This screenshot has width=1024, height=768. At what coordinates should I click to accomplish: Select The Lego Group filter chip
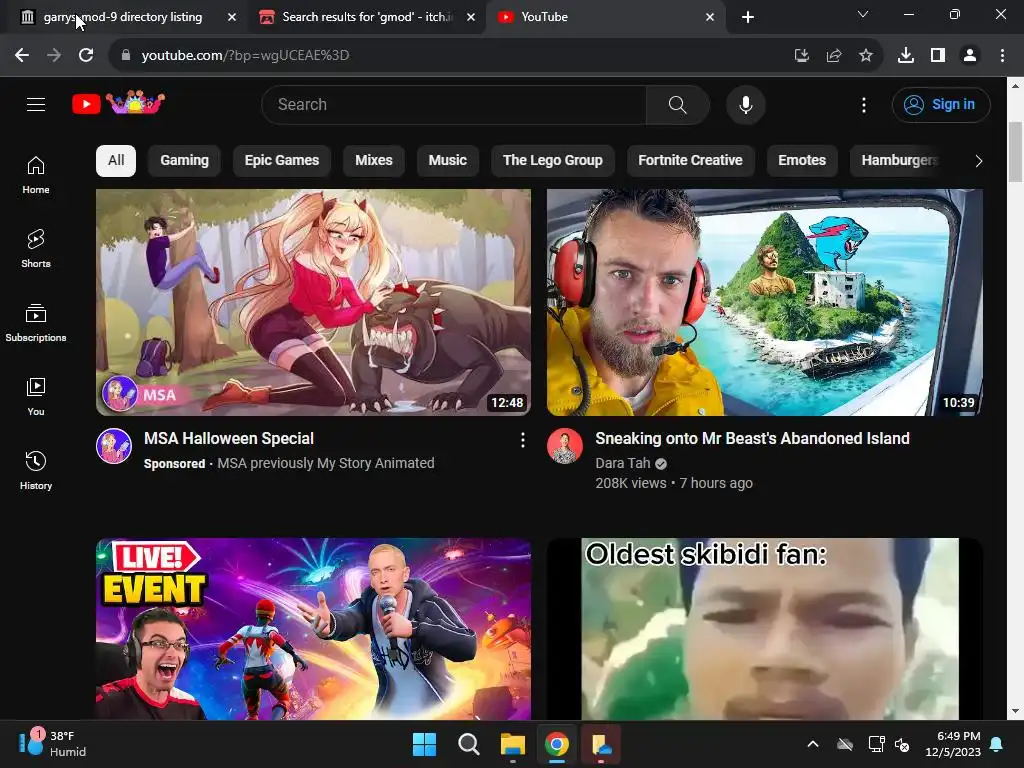(552, 161)
